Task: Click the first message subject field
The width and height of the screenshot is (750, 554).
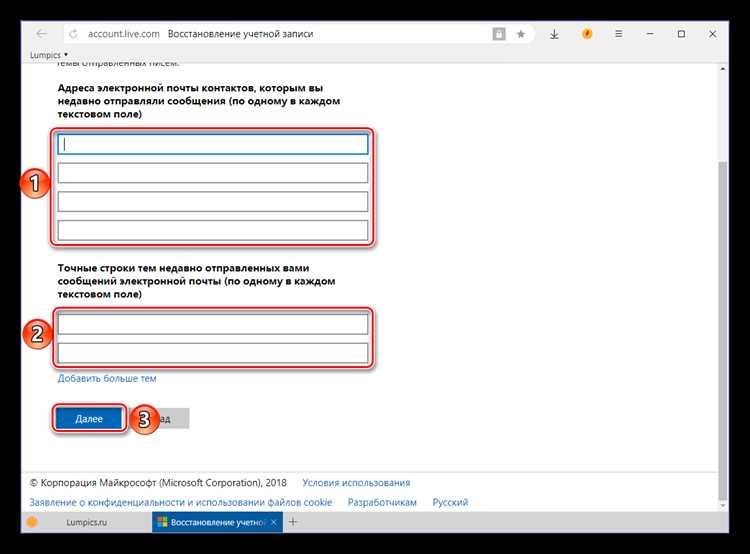Action: pyautogui.click(x=213, y=324)
